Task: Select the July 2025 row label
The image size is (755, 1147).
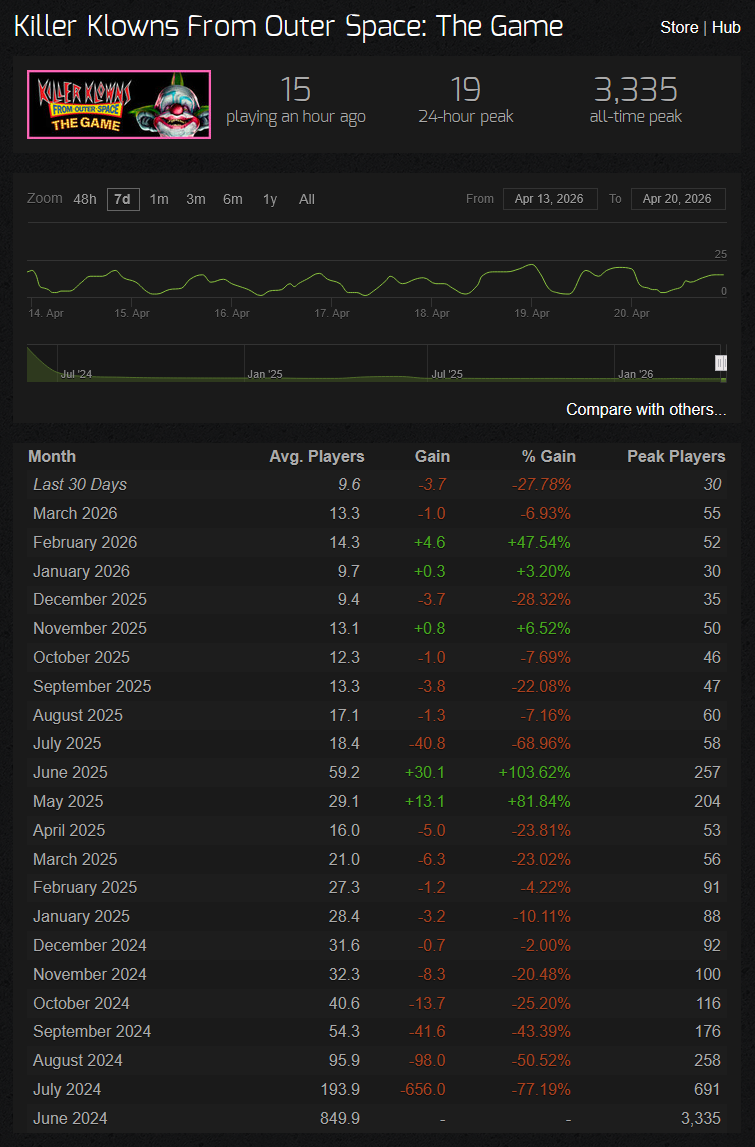Action: (x=67, y=744)
